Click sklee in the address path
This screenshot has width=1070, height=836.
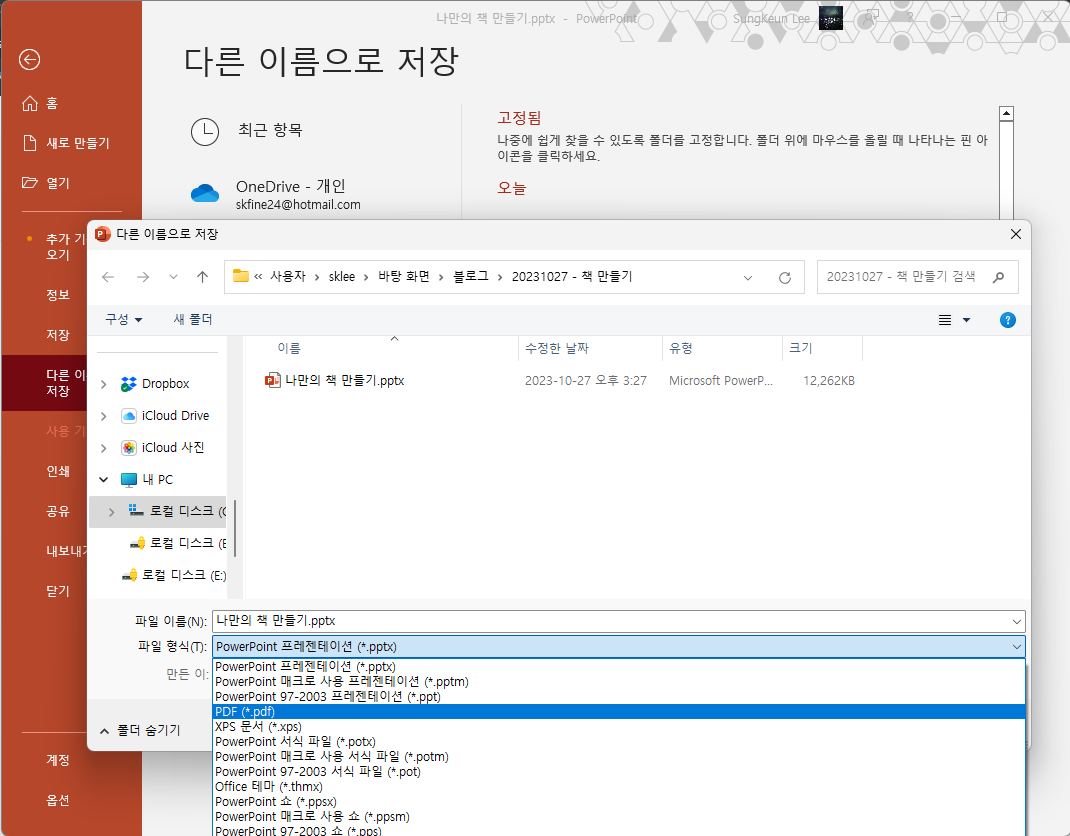pyautogui.click(x=342, y=276)
